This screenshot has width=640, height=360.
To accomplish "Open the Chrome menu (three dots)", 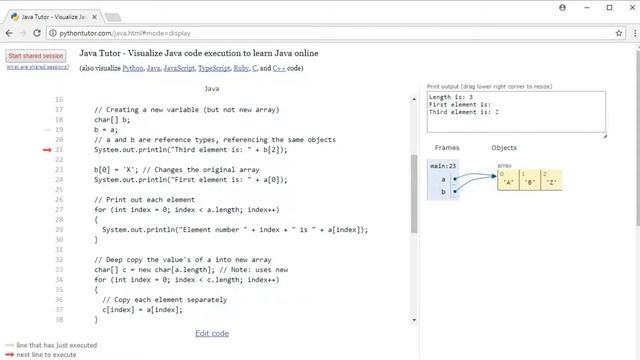I will tap(635, 33).
